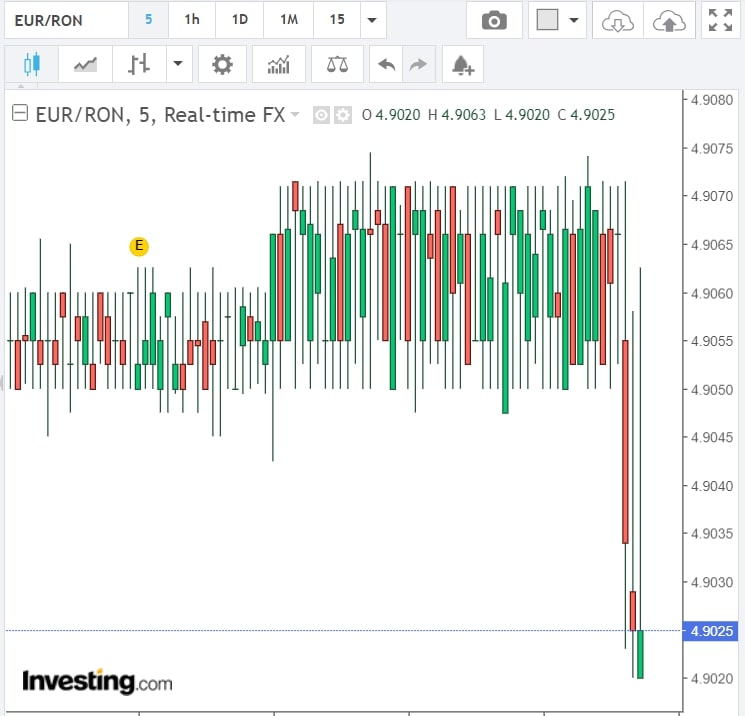
Task: Open the chart style dropdown arrow
Action: point(178,65)
